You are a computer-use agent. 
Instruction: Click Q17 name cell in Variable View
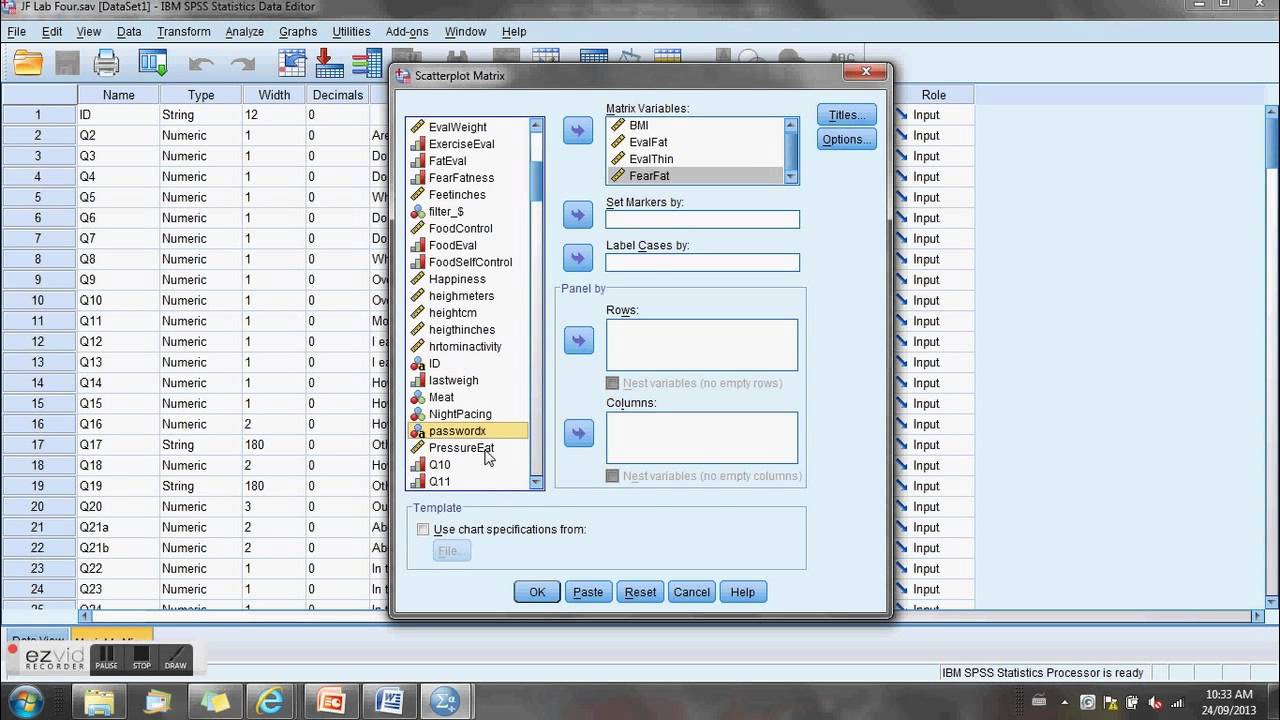[x=118, y=445]
